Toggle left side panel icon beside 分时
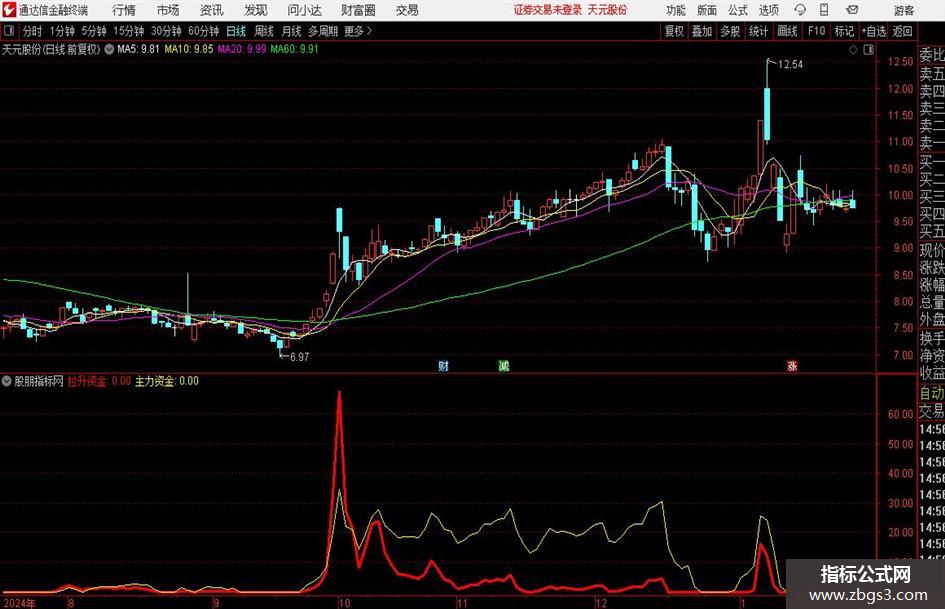 point(8,31)
